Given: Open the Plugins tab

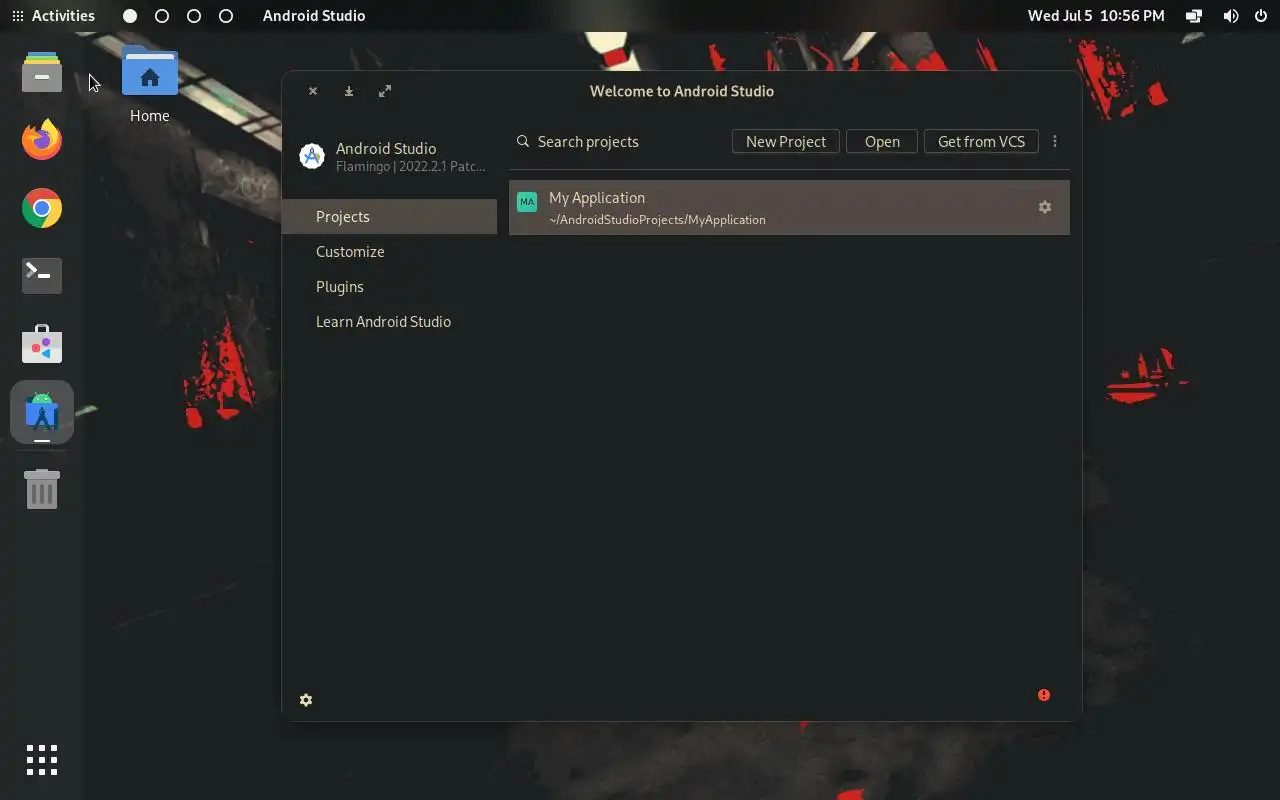Looking at the screenshot, I should 389,286.
